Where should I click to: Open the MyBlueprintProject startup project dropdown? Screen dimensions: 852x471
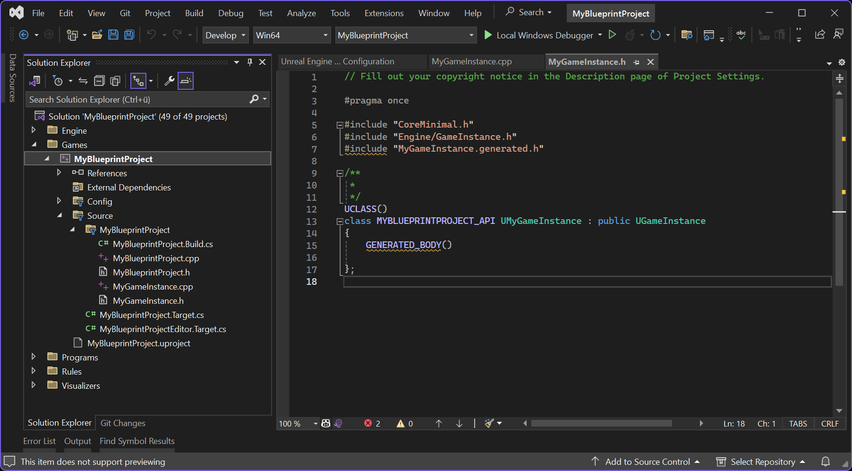(x=405, y=35)
